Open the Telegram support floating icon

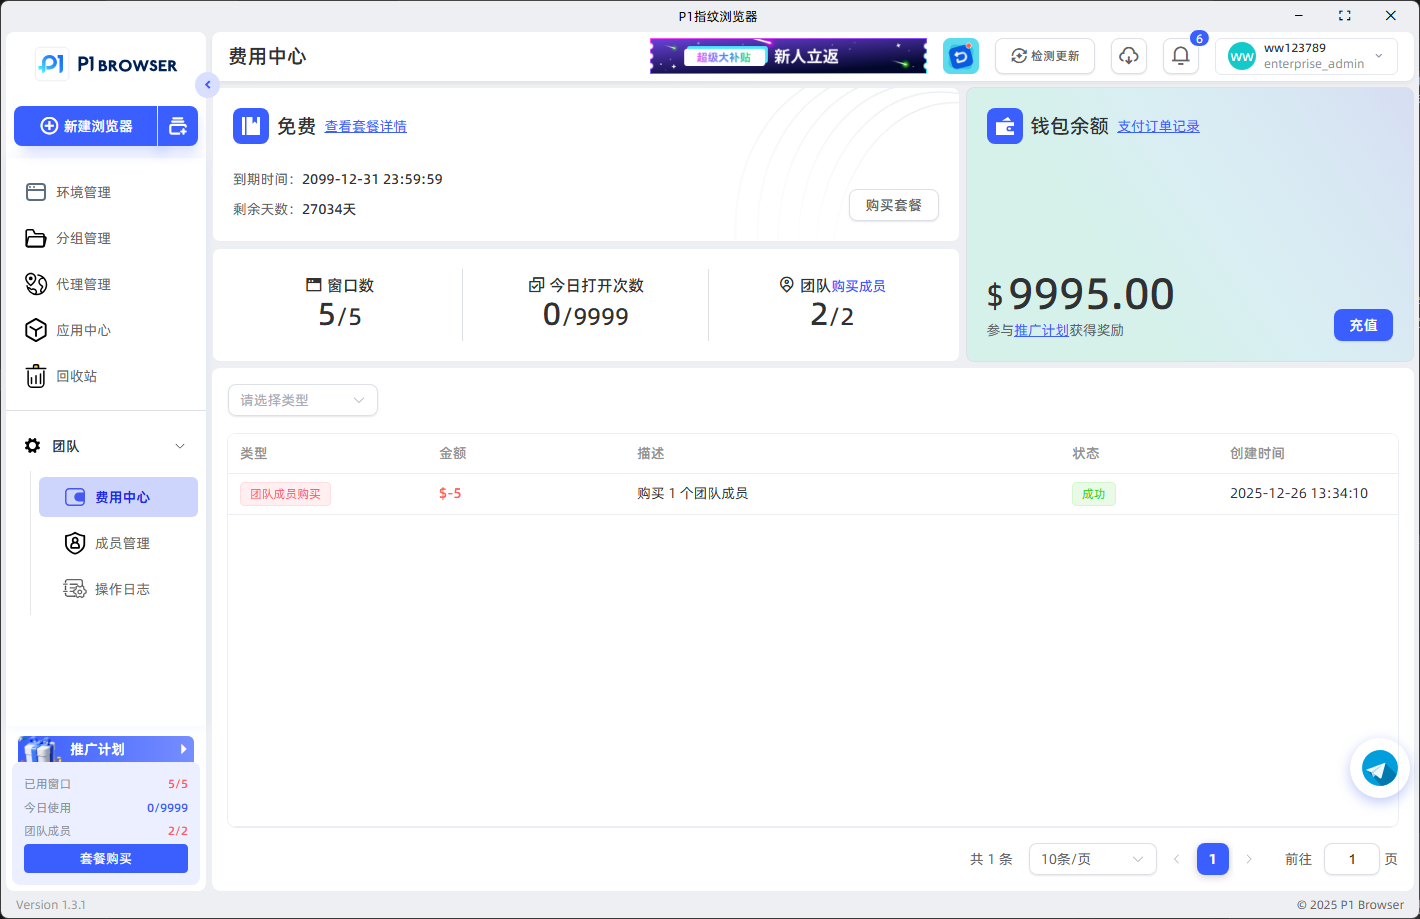tap(1379, 769)
